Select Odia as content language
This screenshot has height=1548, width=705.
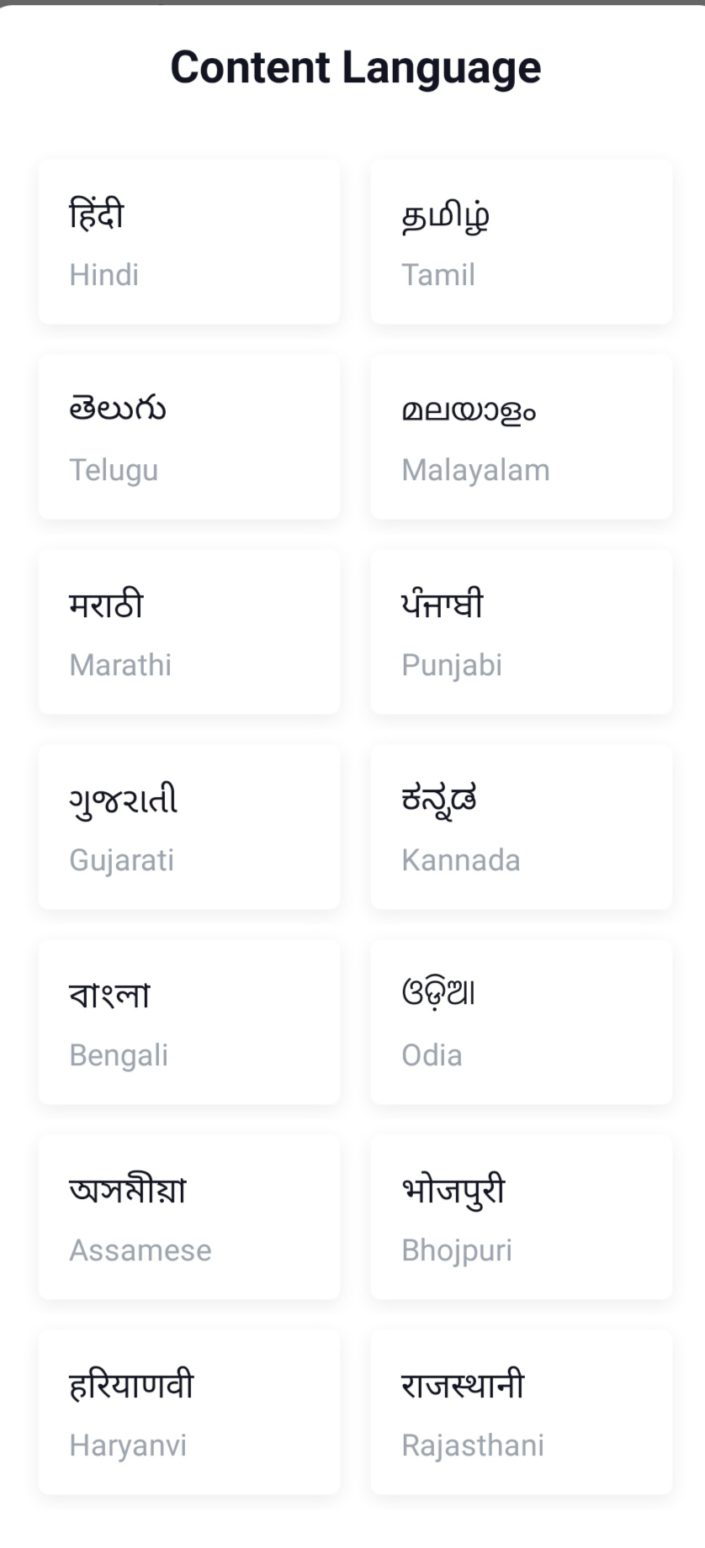pyautogui.click(x=521, y=1022)
